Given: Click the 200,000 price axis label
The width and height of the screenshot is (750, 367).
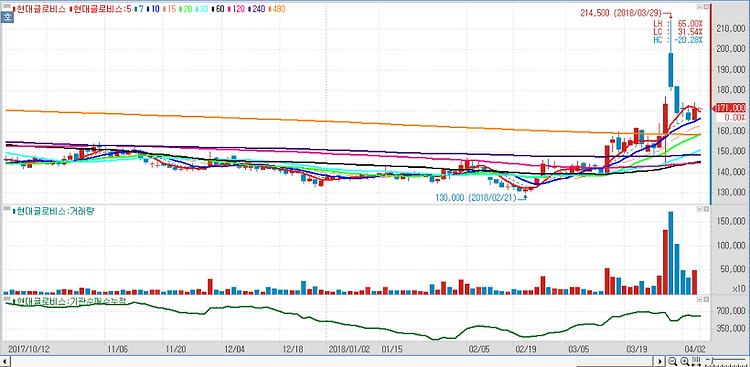Looking at the screenshot, I should [731, 48].
